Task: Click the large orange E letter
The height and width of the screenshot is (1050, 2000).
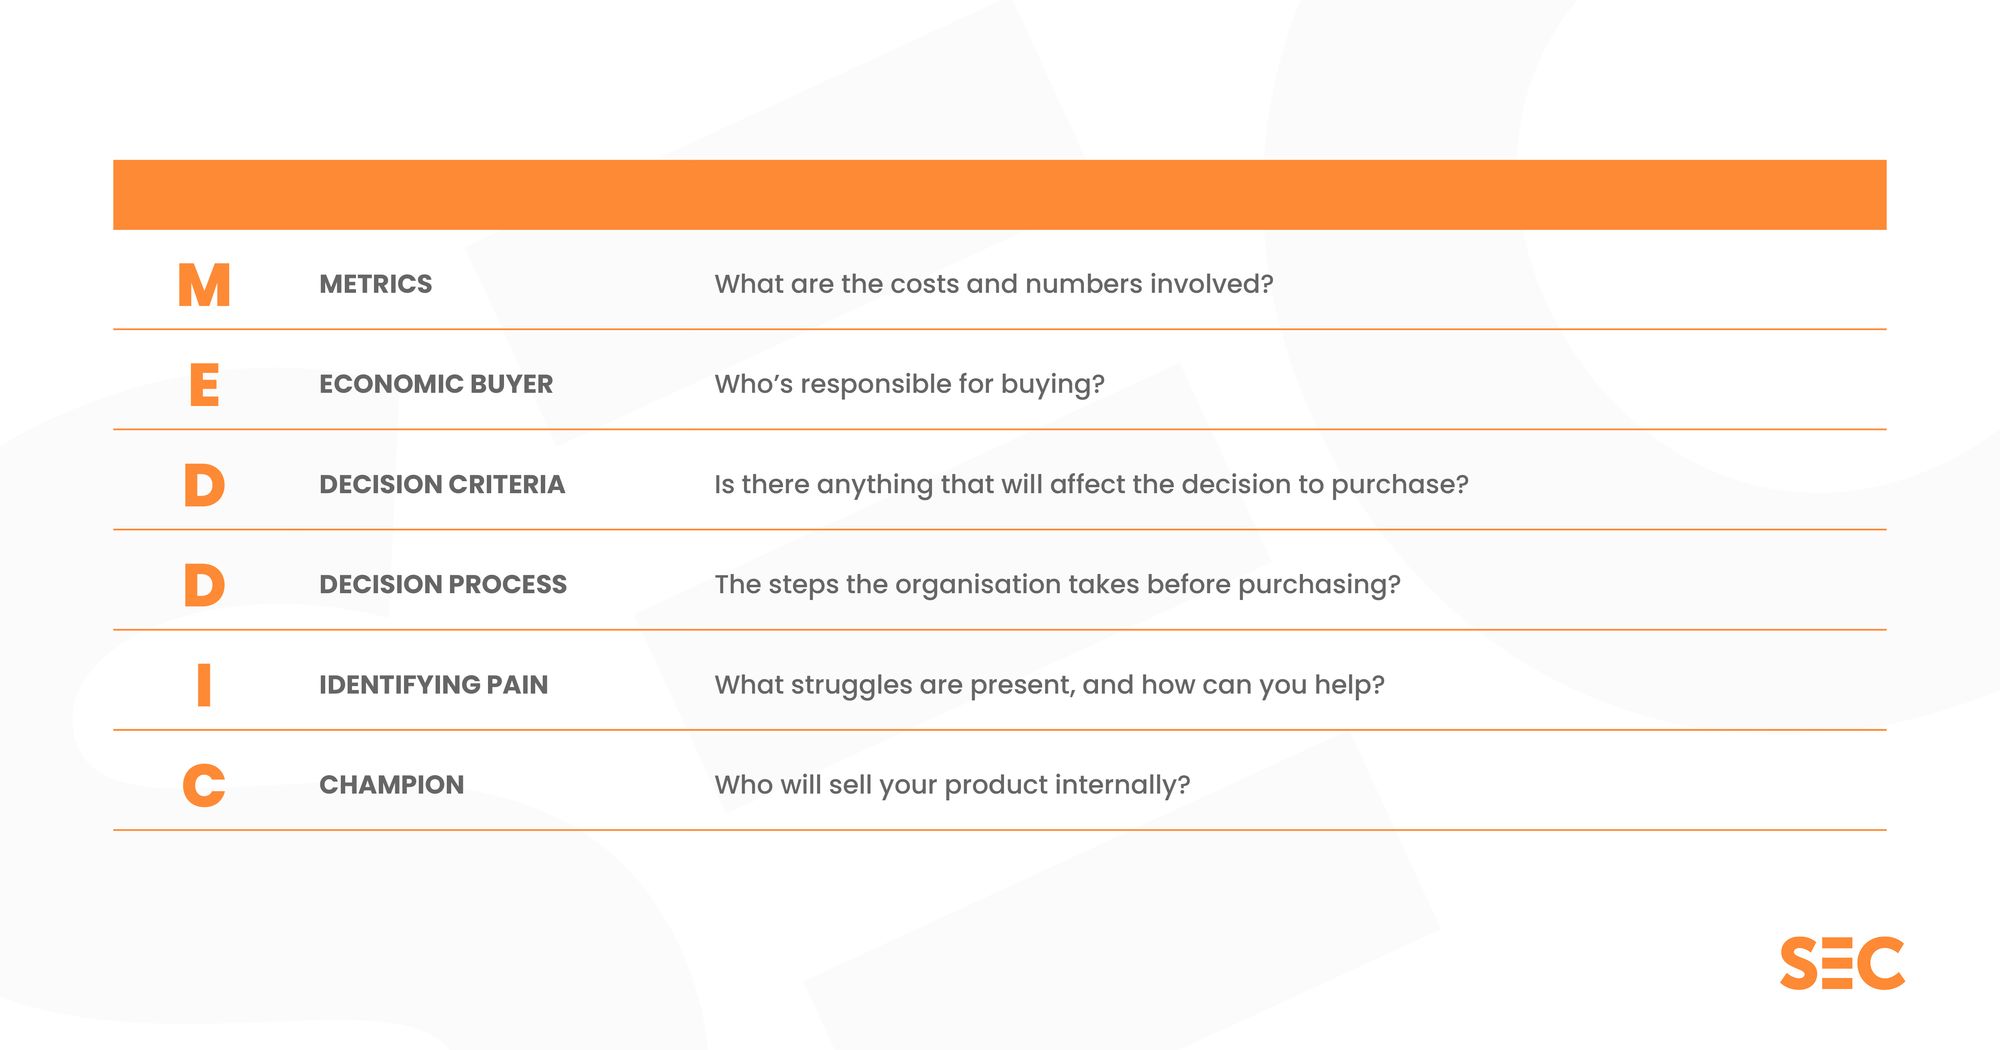Action: point(204,385)
